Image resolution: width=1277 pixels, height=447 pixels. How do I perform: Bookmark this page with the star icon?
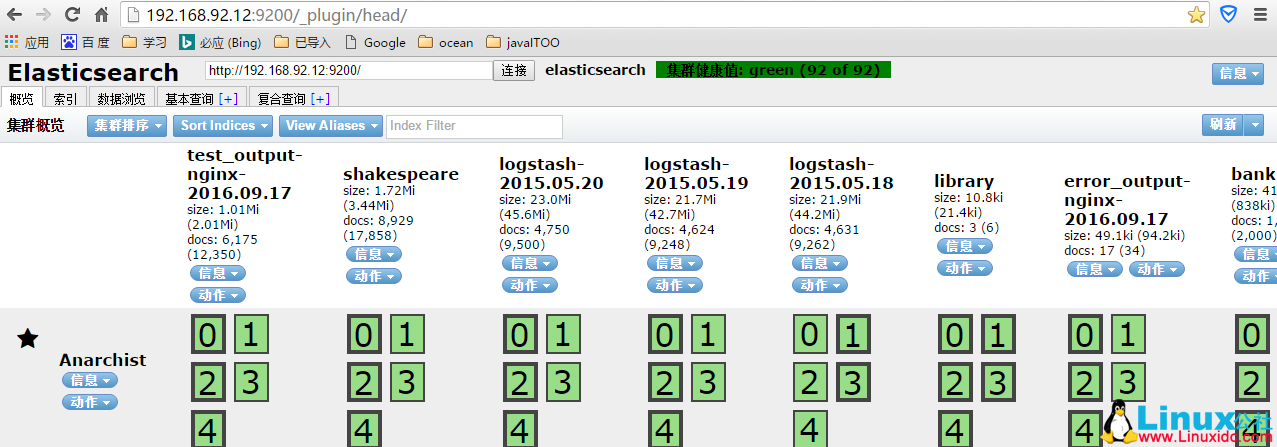click(x=1196, y=15)
